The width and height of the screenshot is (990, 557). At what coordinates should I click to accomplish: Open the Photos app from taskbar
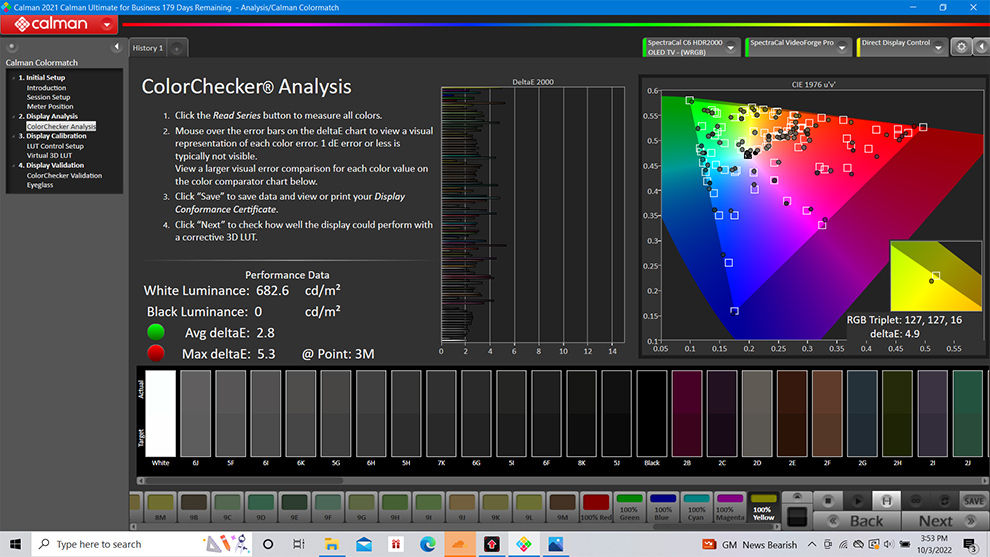[x=556, y=544]
